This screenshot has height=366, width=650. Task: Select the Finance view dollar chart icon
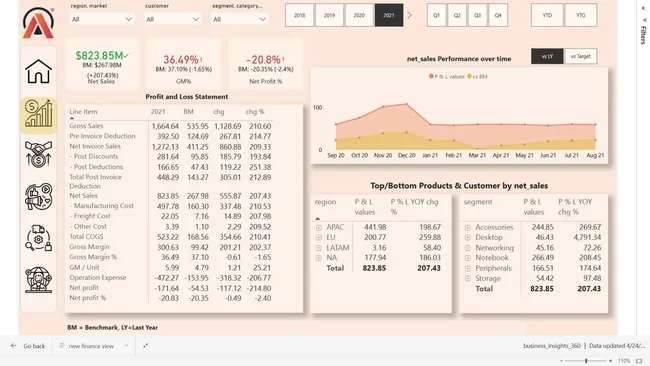coord(39,115)
